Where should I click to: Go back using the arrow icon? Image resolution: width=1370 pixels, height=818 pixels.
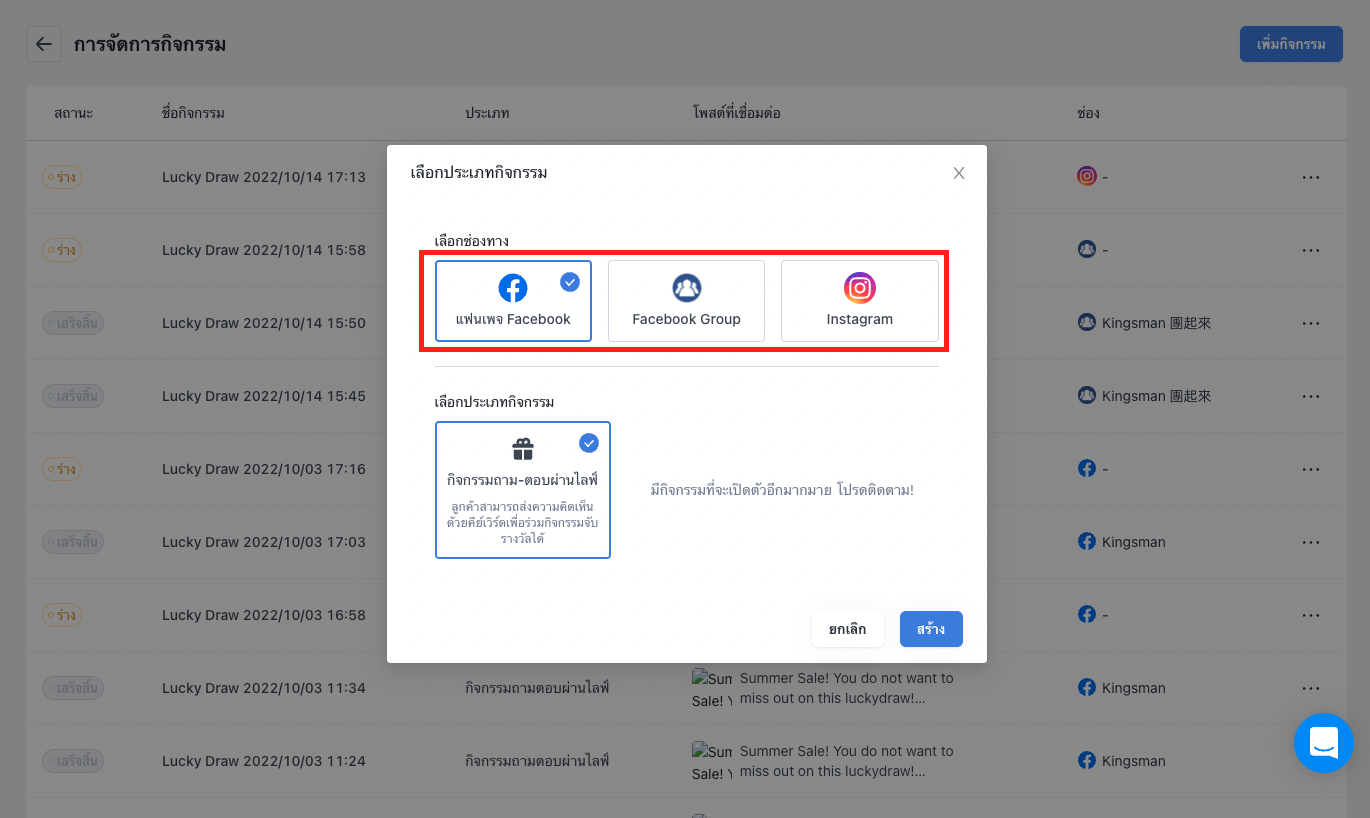43,44
